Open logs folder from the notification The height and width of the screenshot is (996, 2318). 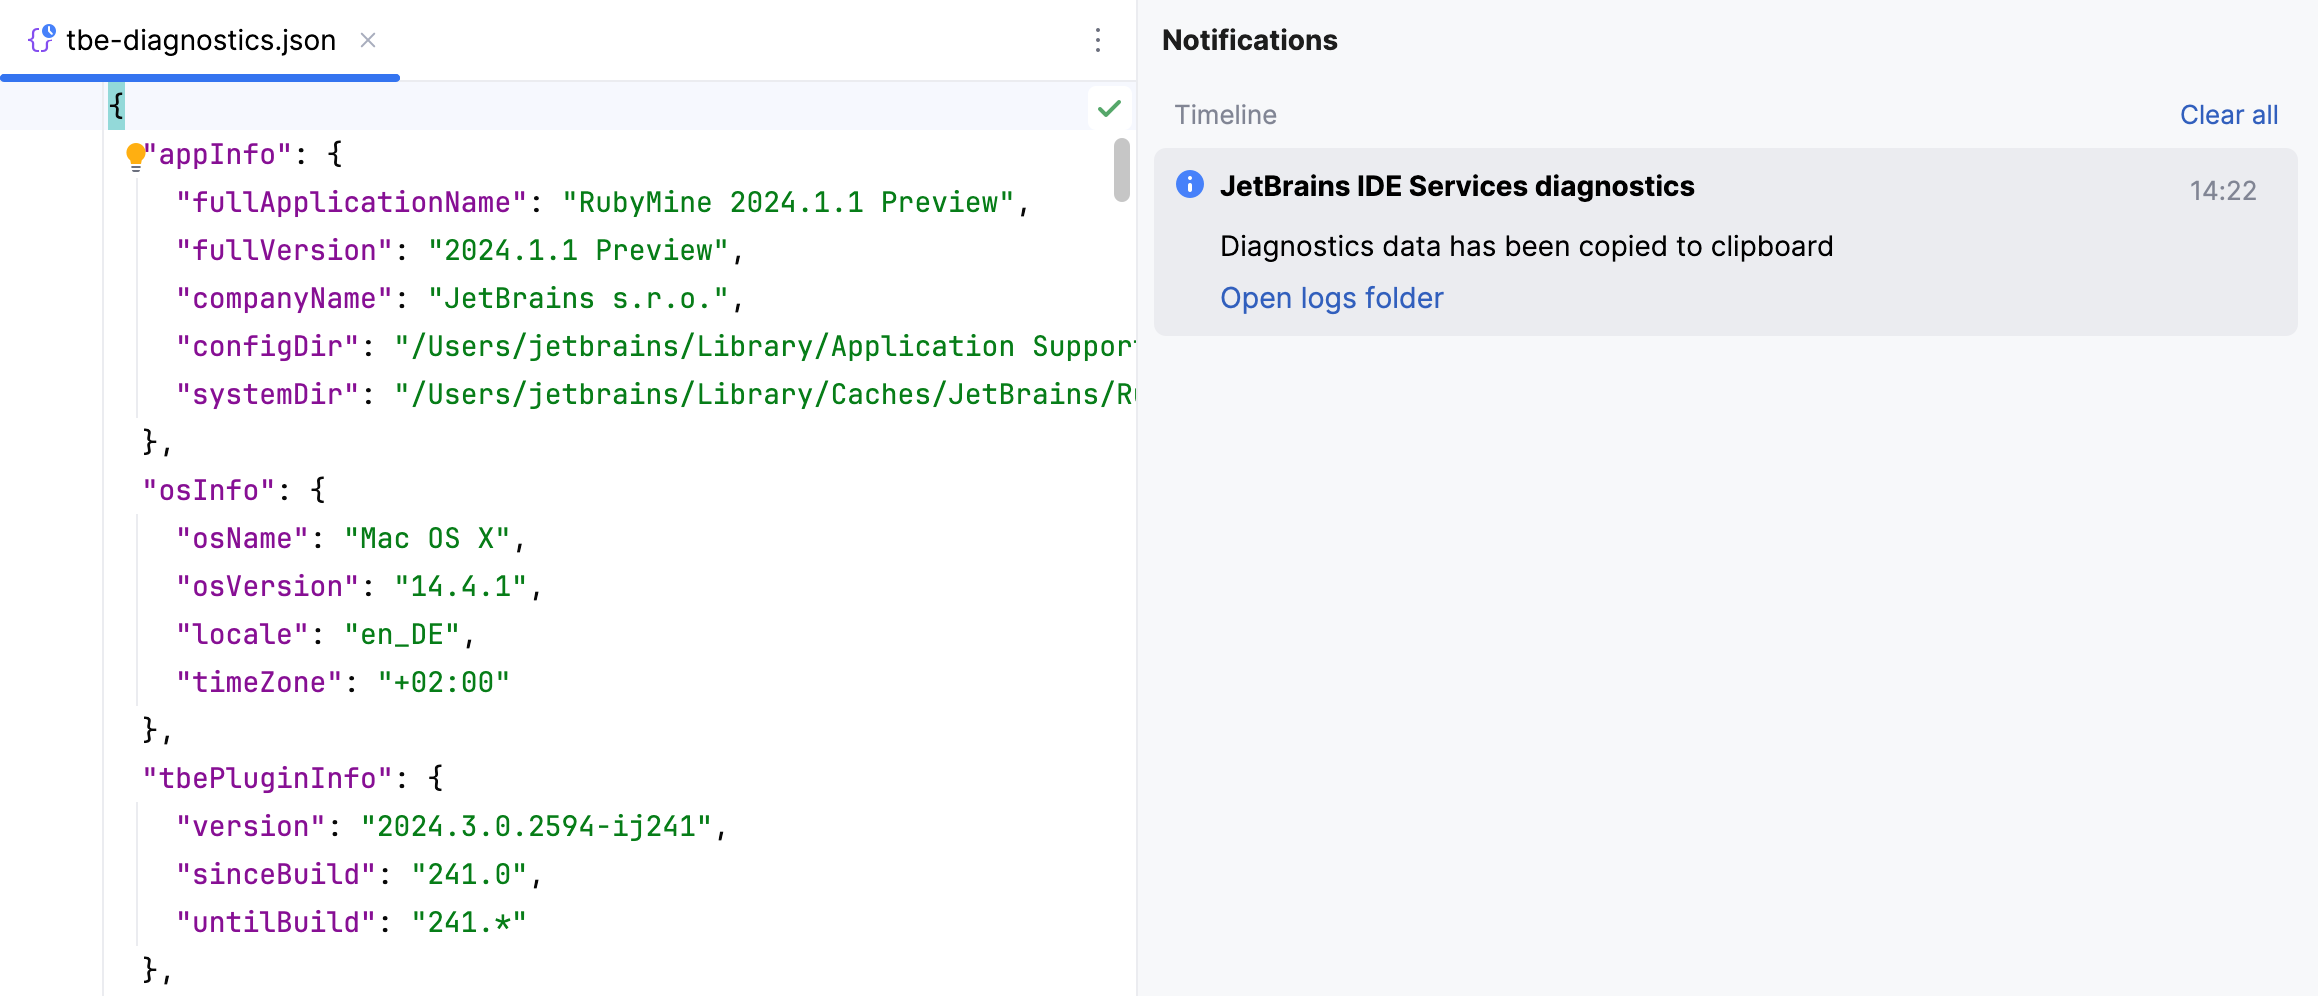pyautogui.click(x=1331, y=298)
